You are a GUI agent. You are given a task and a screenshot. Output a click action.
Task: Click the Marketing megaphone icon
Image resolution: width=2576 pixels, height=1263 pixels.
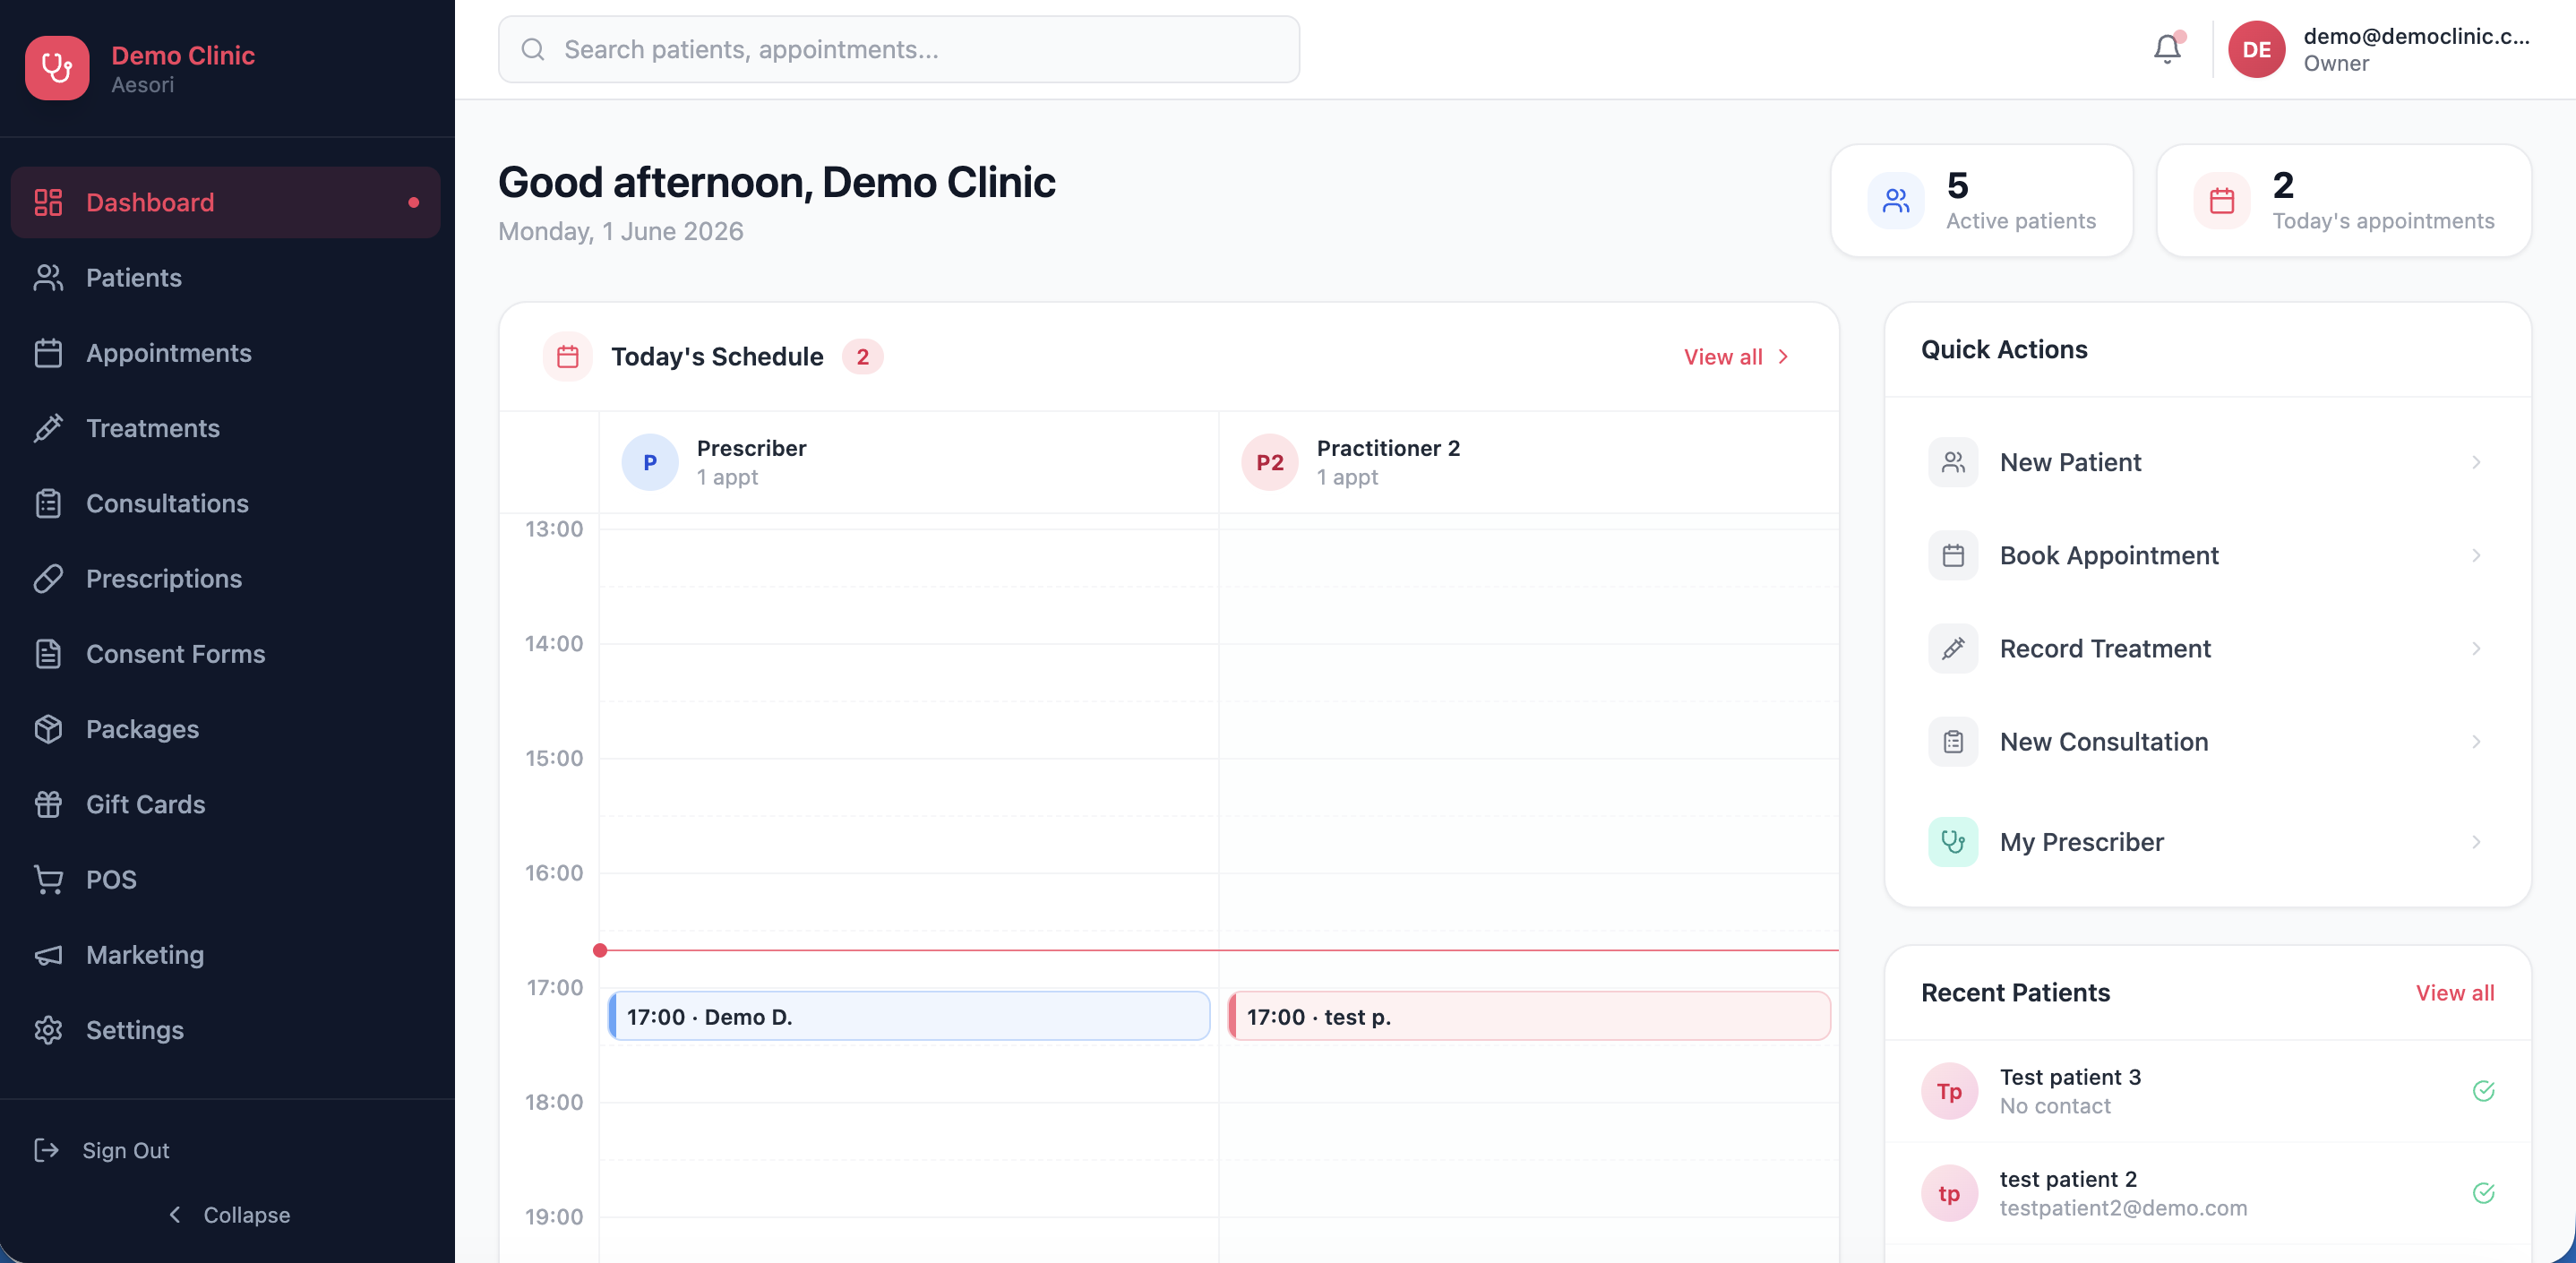point(48,955)
